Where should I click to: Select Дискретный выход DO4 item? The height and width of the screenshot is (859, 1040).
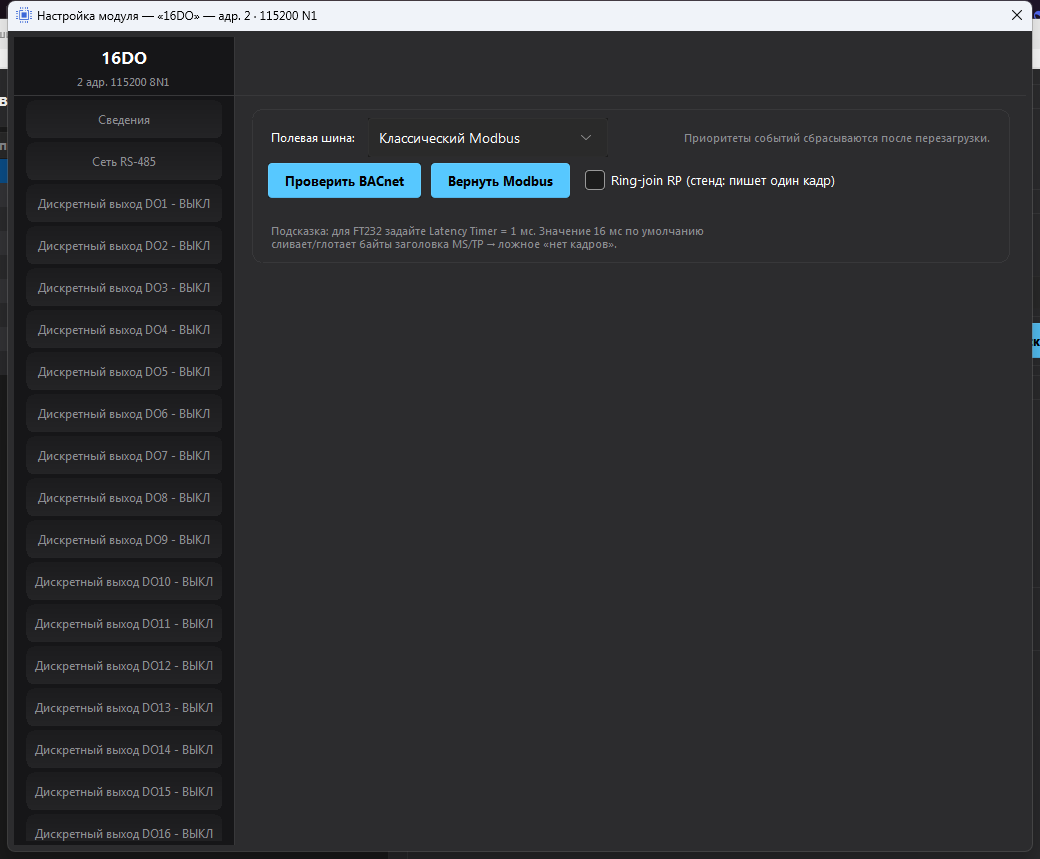click(x=124, y=330)
